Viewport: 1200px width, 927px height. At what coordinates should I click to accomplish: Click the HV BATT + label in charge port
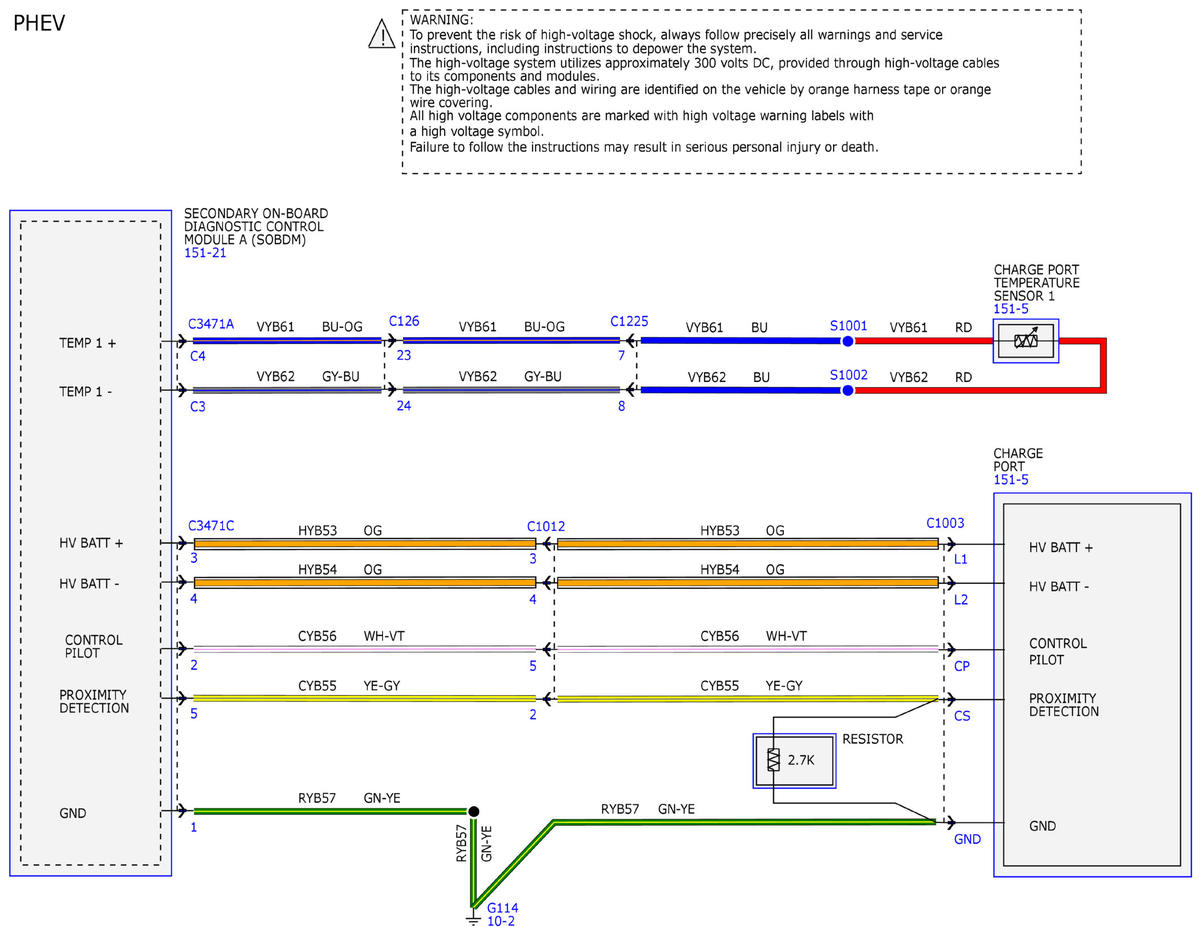1061,548
